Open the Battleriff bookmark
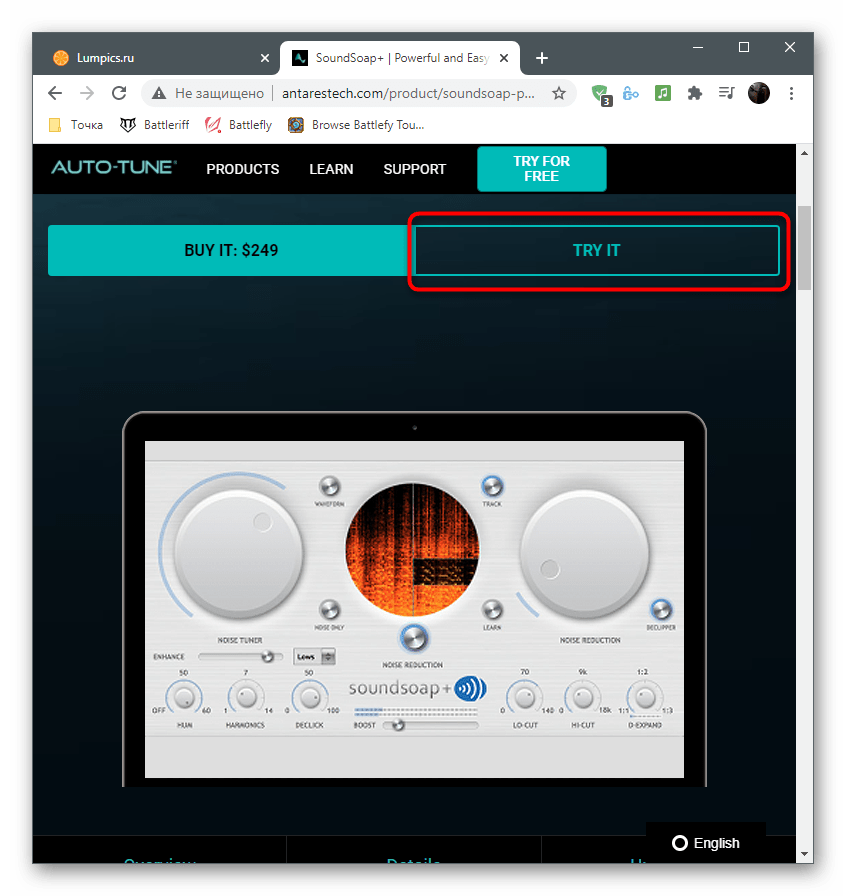846x896 pixels. [154, 125]
